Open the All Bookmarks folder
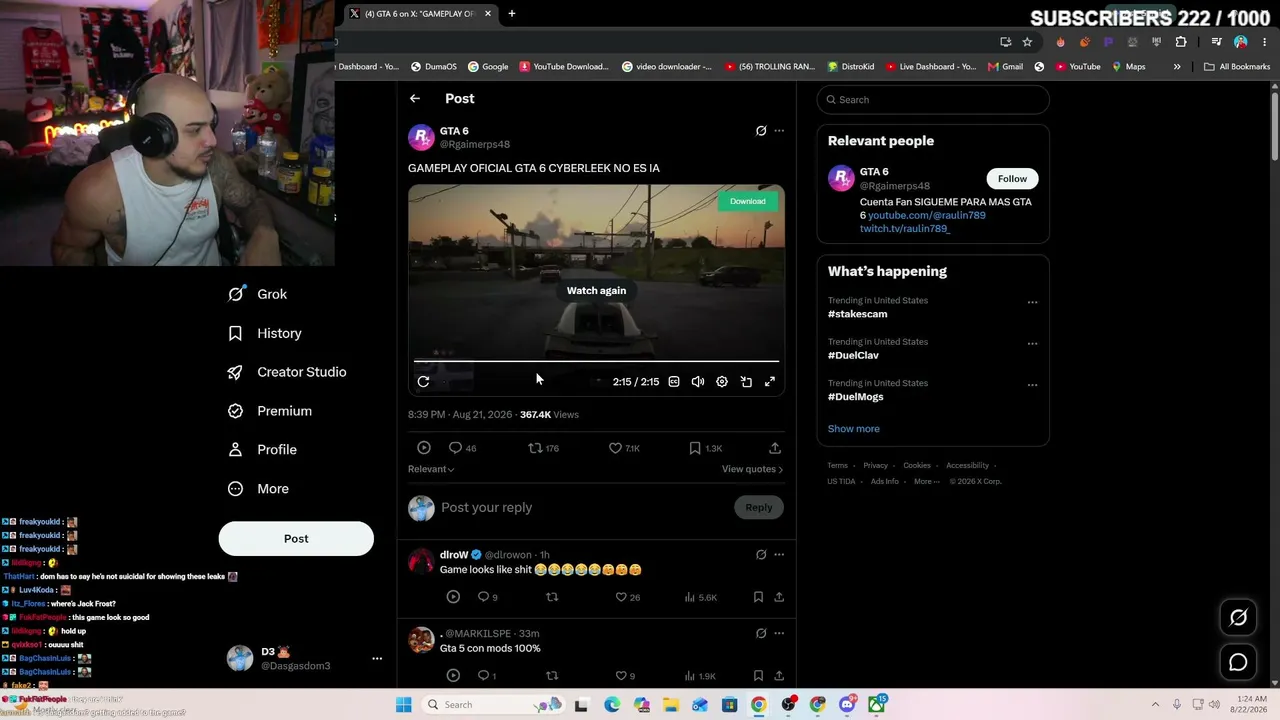1280x720 pixels. pyautogui.click(x=1237, y=67)
